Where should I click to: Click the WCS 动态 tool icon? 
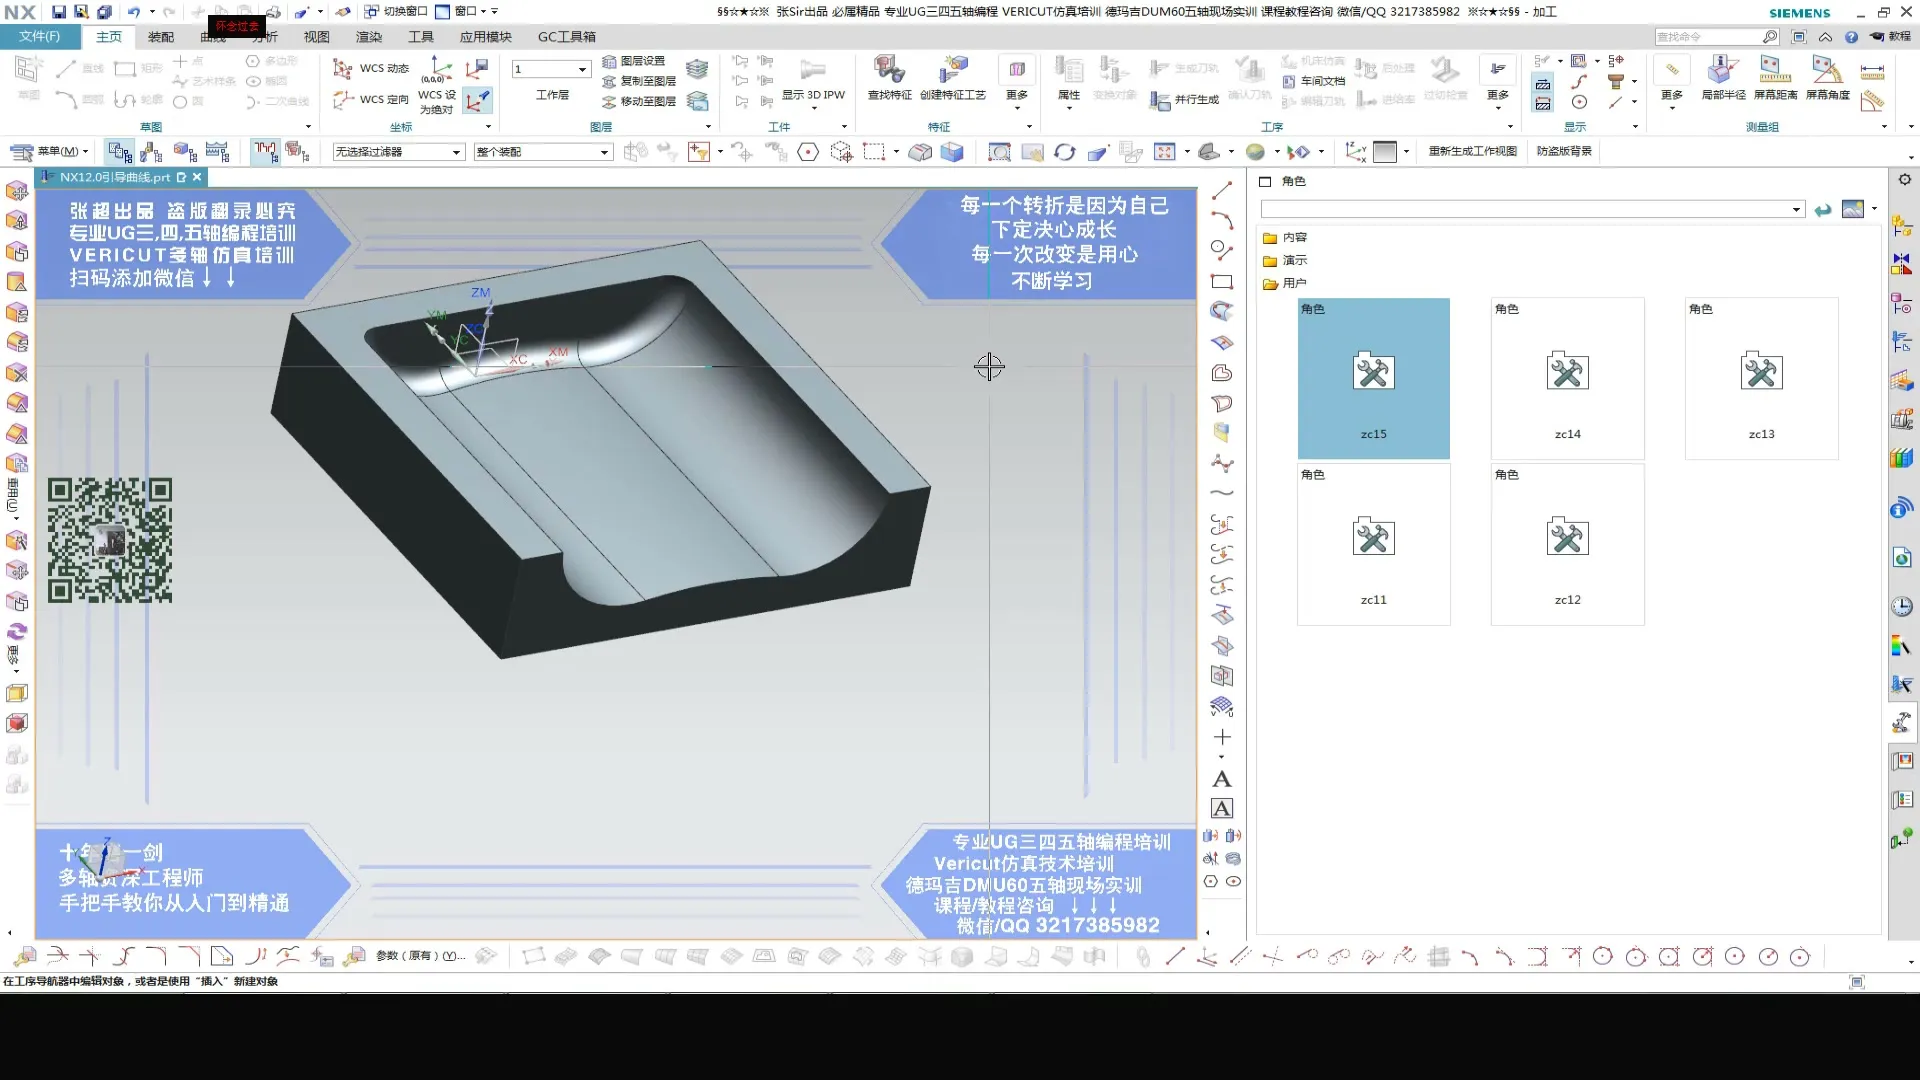(343, 68)
